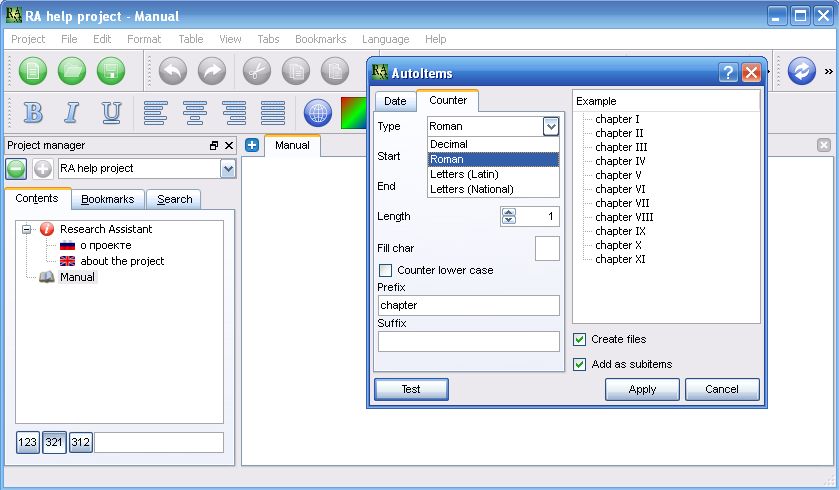Click the Redo arrow toolbar icon
The height and width of the screenshot is (490, 839).
212,71
